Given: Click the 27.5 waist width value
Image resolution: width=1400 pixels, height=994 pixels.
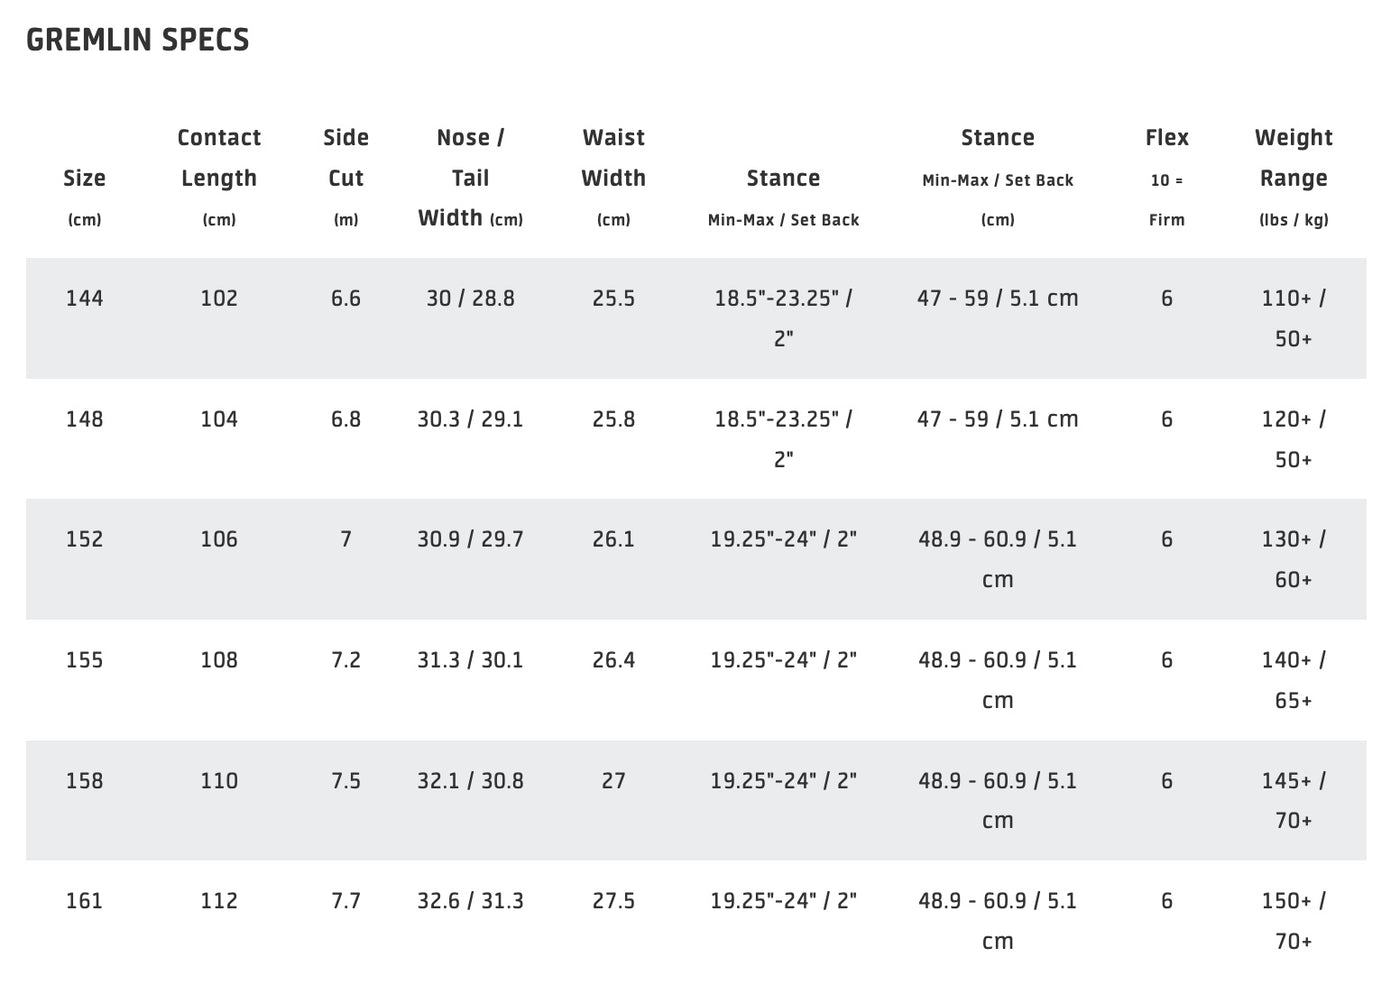Looking at the screenshot, I should tap(613, 901).
